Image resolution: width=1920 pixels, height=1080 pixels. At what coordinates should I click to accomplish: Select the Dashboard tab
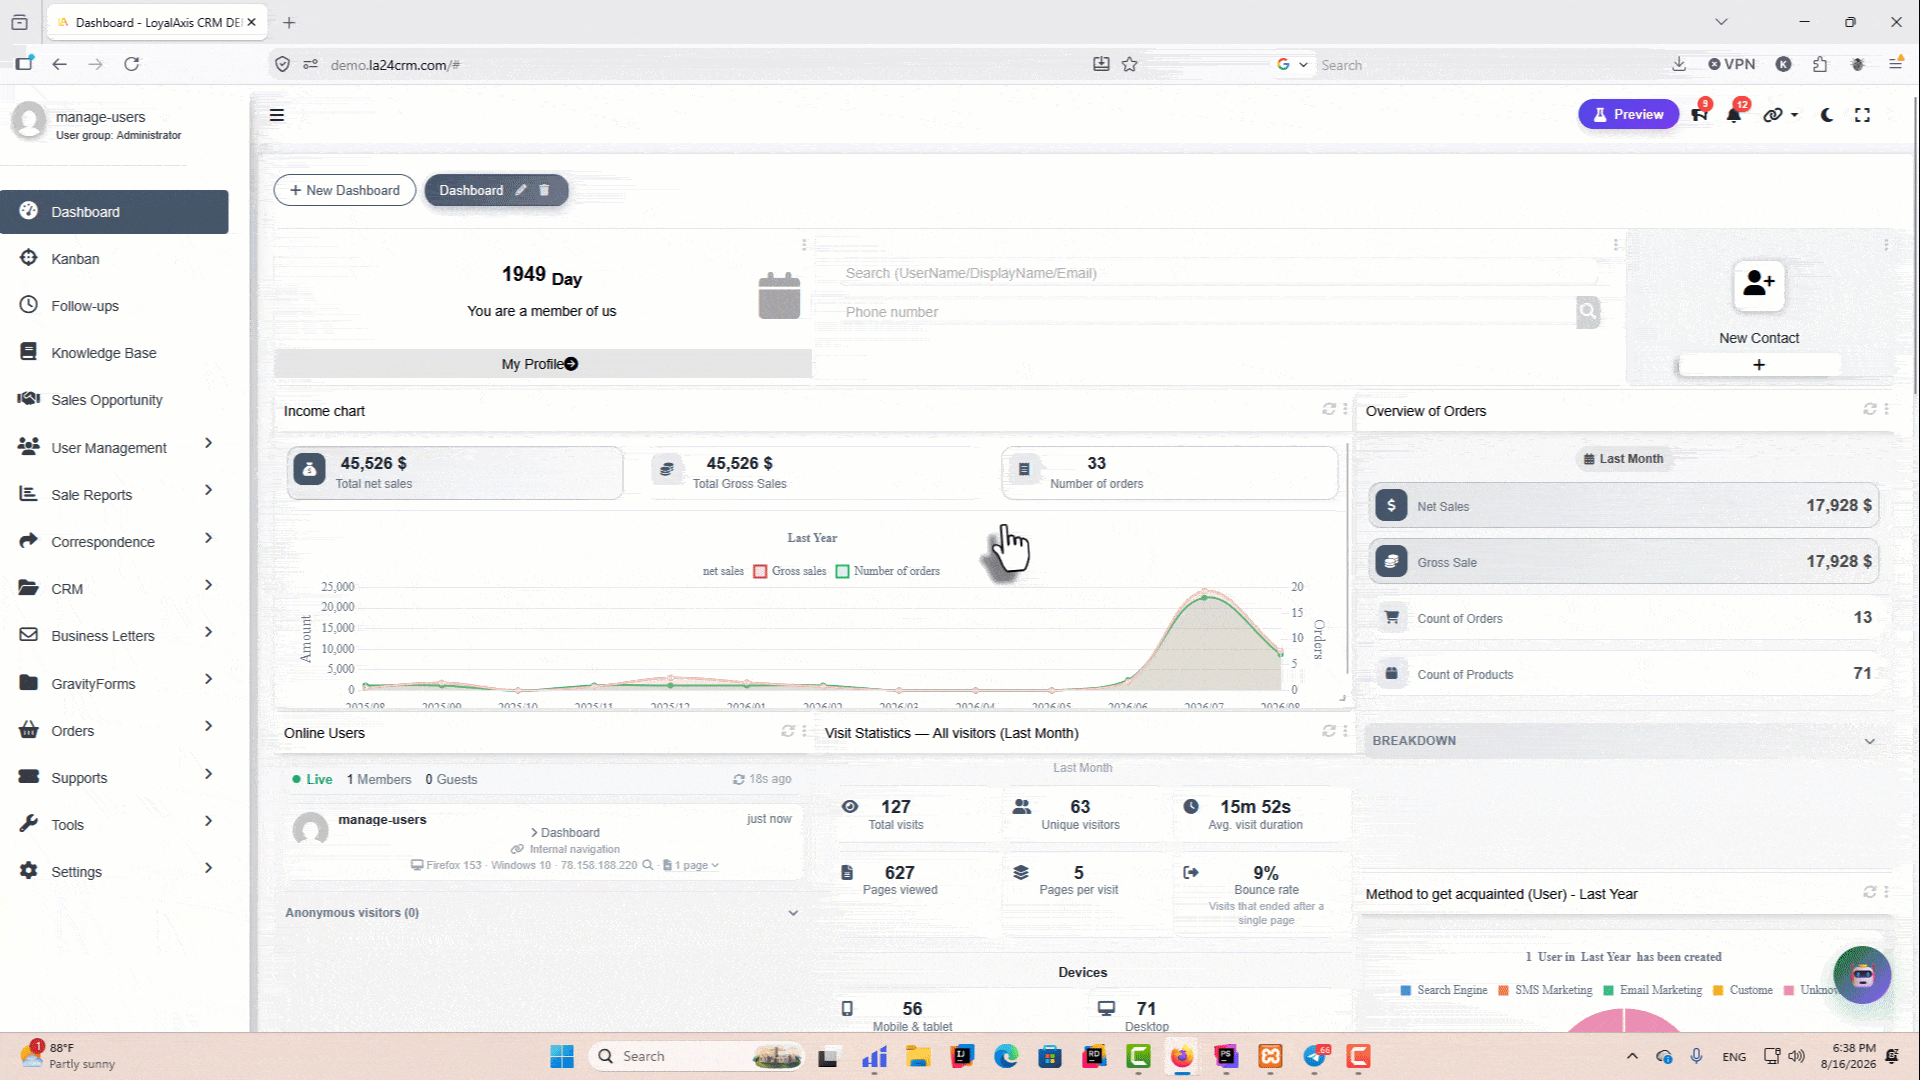pos(471,190)
